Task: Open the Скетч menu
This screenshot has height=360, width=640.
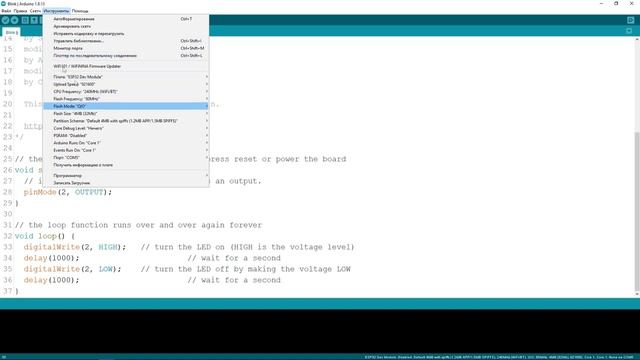Action: pyautogui.click(x=35, y=11)
